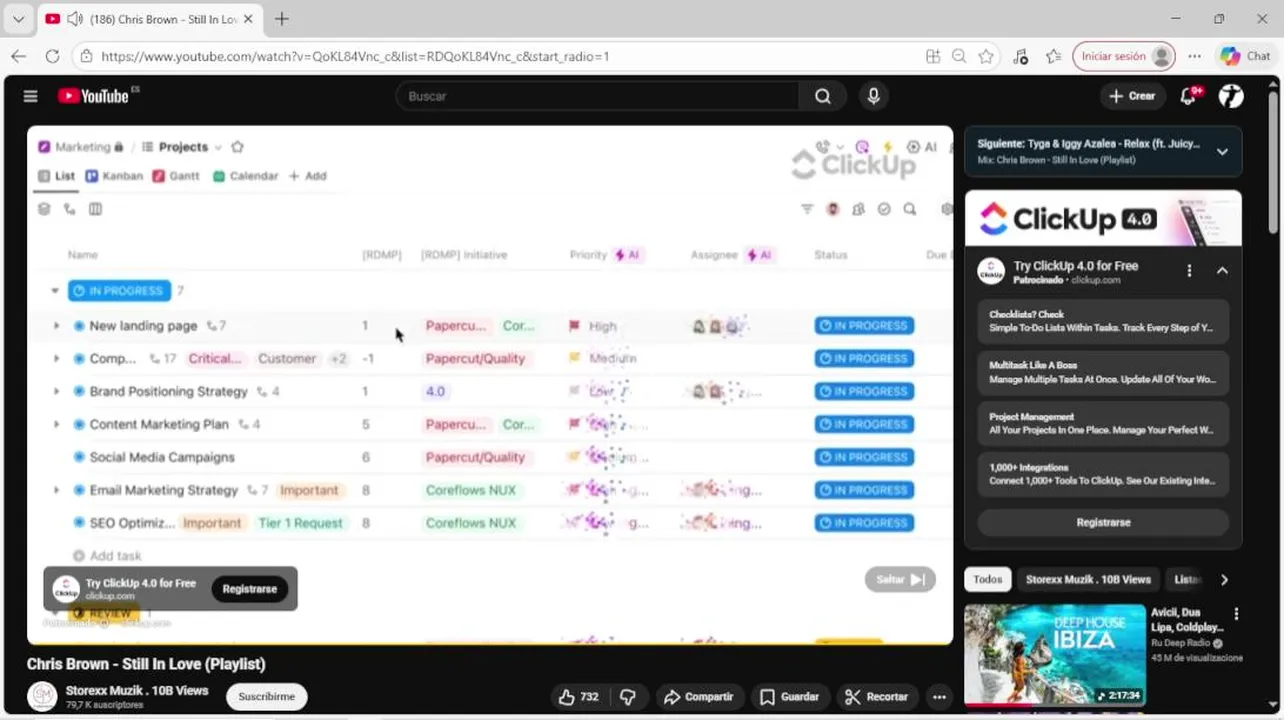Image resolution: width=1284 pixels, height=720 pixels.
Task: Open the zoom icon in address bar
Action: tap(959, 56)
